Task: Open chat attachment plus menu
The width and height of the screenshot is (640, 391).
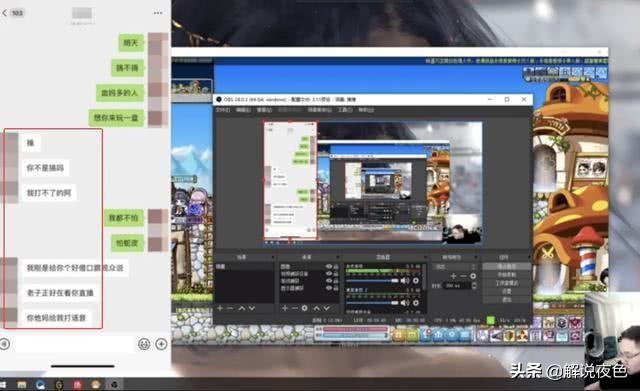Action: point(161,344)
